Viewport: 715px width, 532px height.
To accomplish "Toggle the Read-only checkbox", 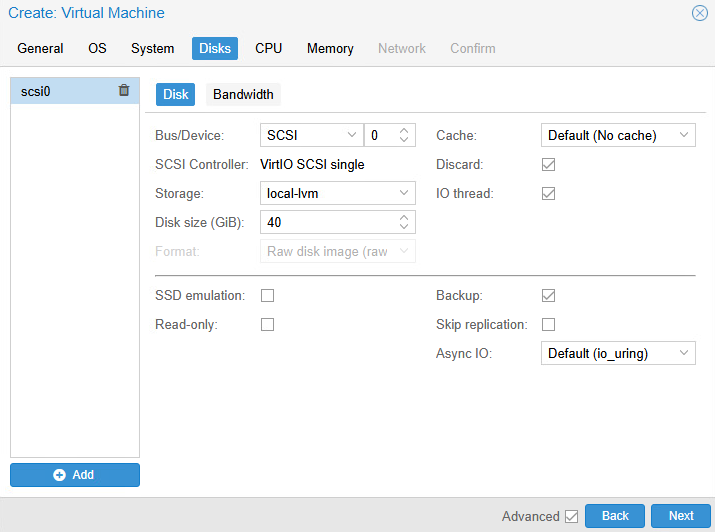I will pos(267,325).
